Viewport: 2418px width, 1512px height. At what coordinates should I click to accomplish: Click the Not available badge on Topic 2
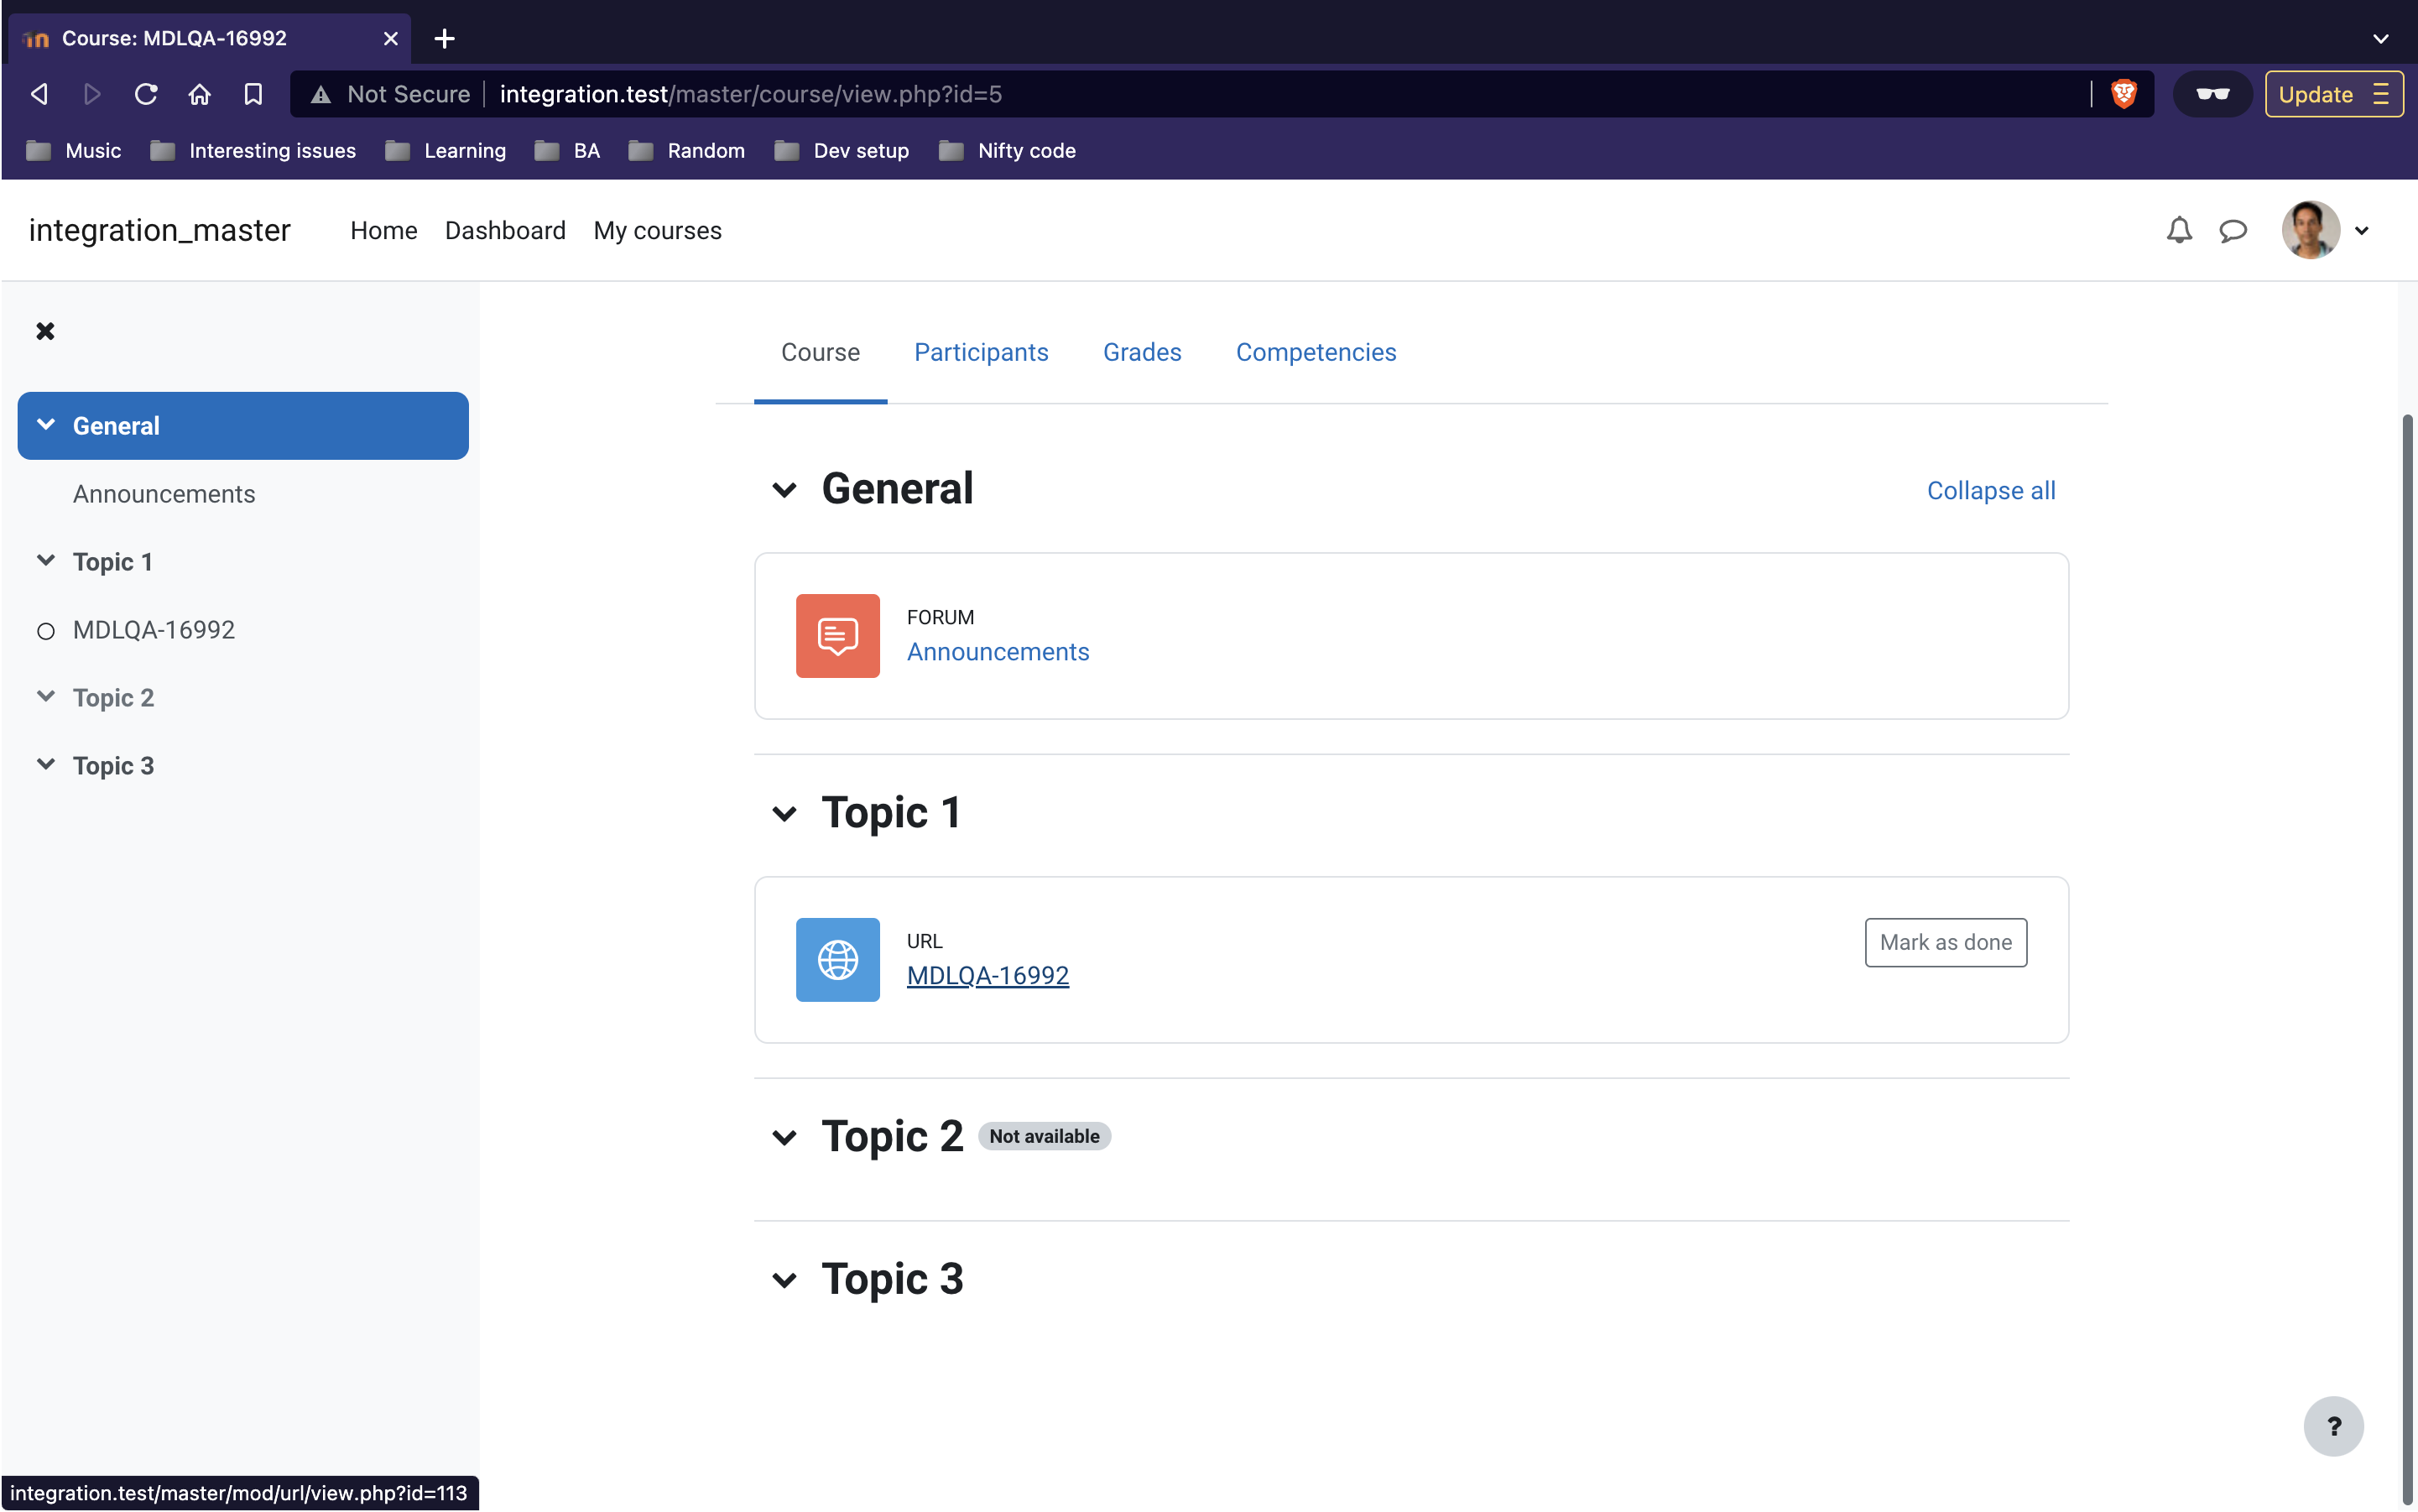(1044, 1136)
